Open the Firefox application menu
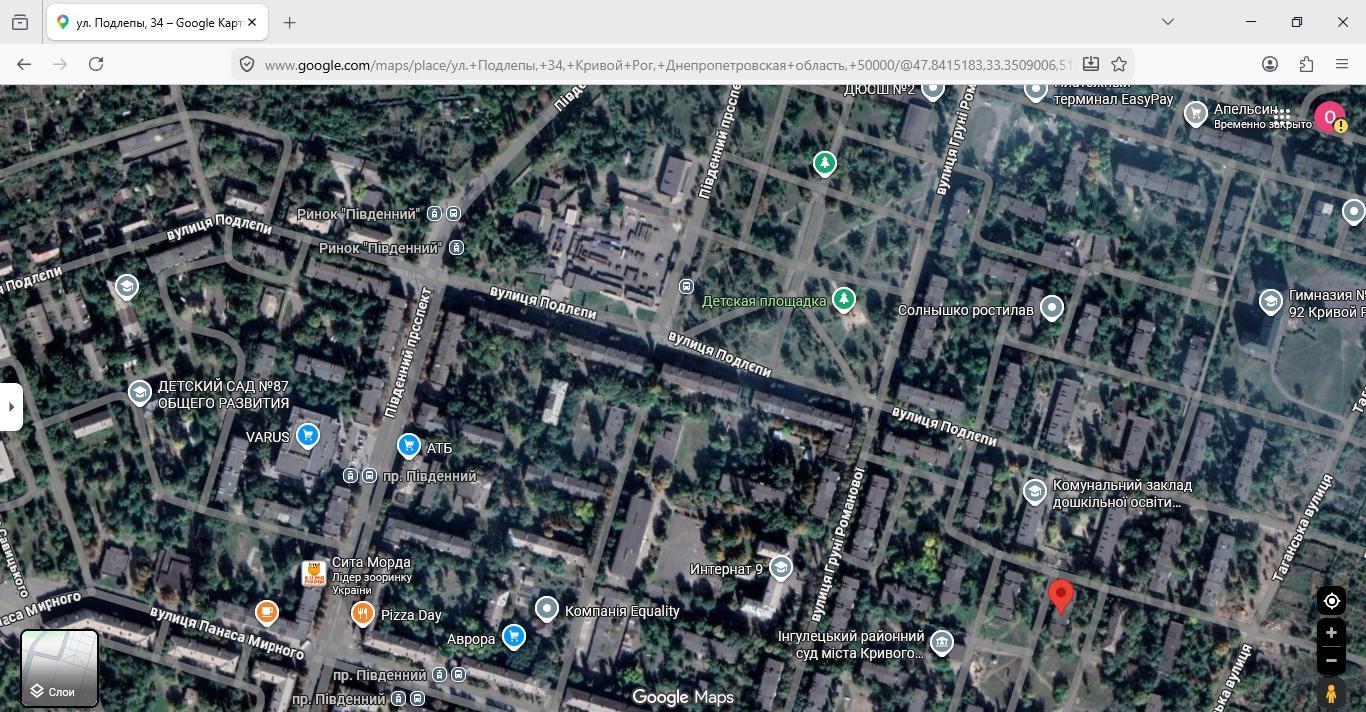 1342,64
